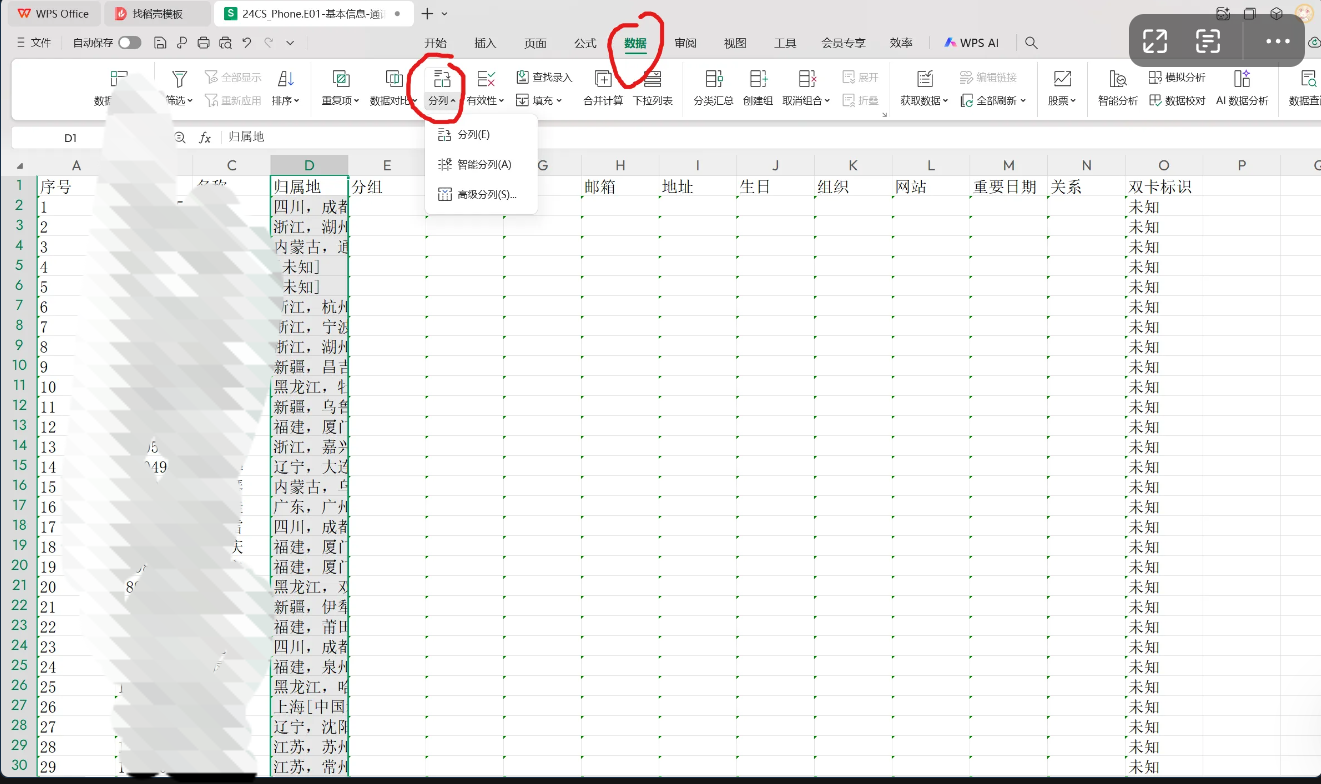The width and height of the screenshot is (1321, 784).
Task: Click cell O1 containing 双卡标识
Action: click(1163, 187)
